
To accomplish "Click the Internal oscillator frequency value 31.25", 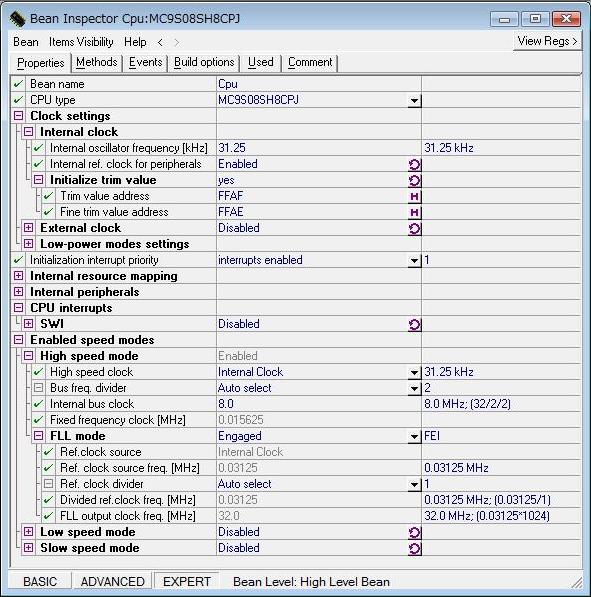I will (319, 148).
